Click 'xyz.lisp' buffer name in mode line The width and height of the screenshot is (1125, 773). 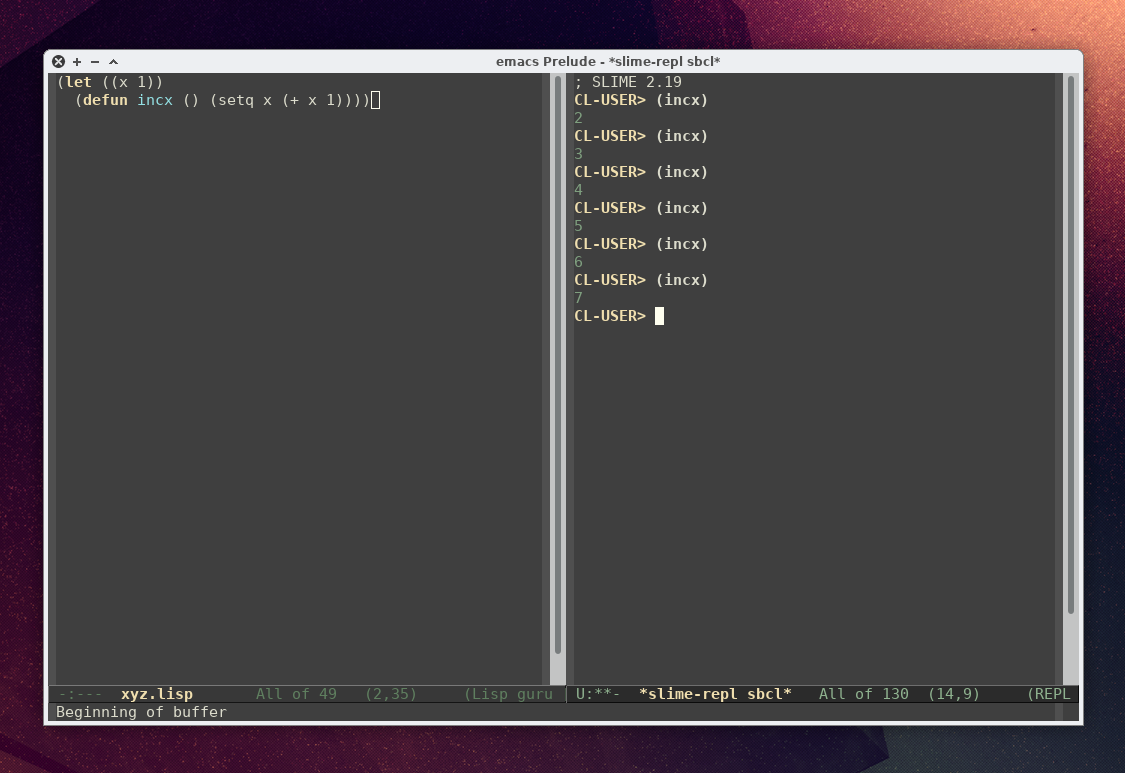[156, 694]
